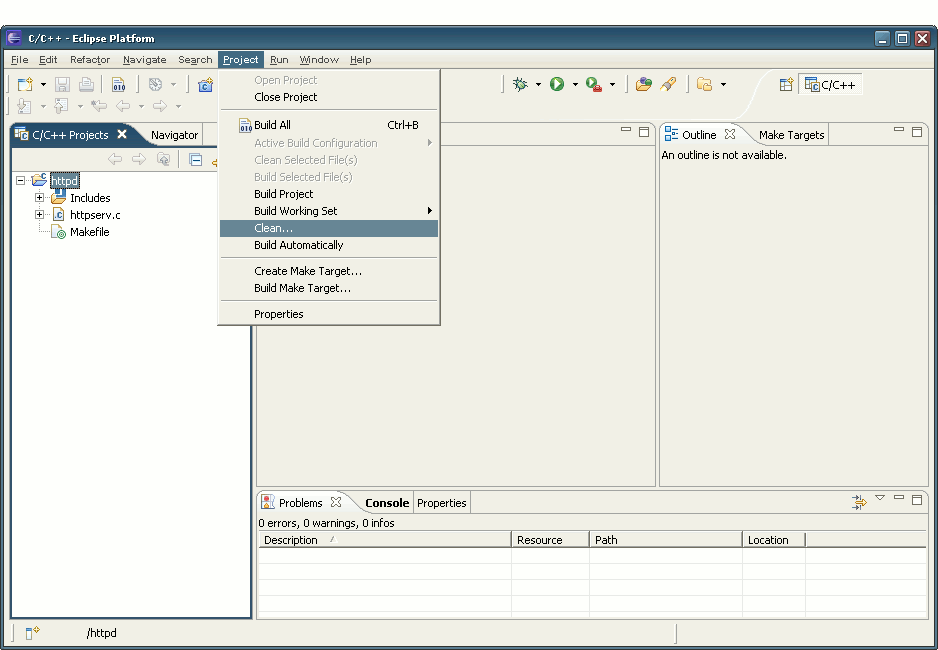Open the Refactor menu
This screenshot has width=938, height=650.
[x=90, y=60]
